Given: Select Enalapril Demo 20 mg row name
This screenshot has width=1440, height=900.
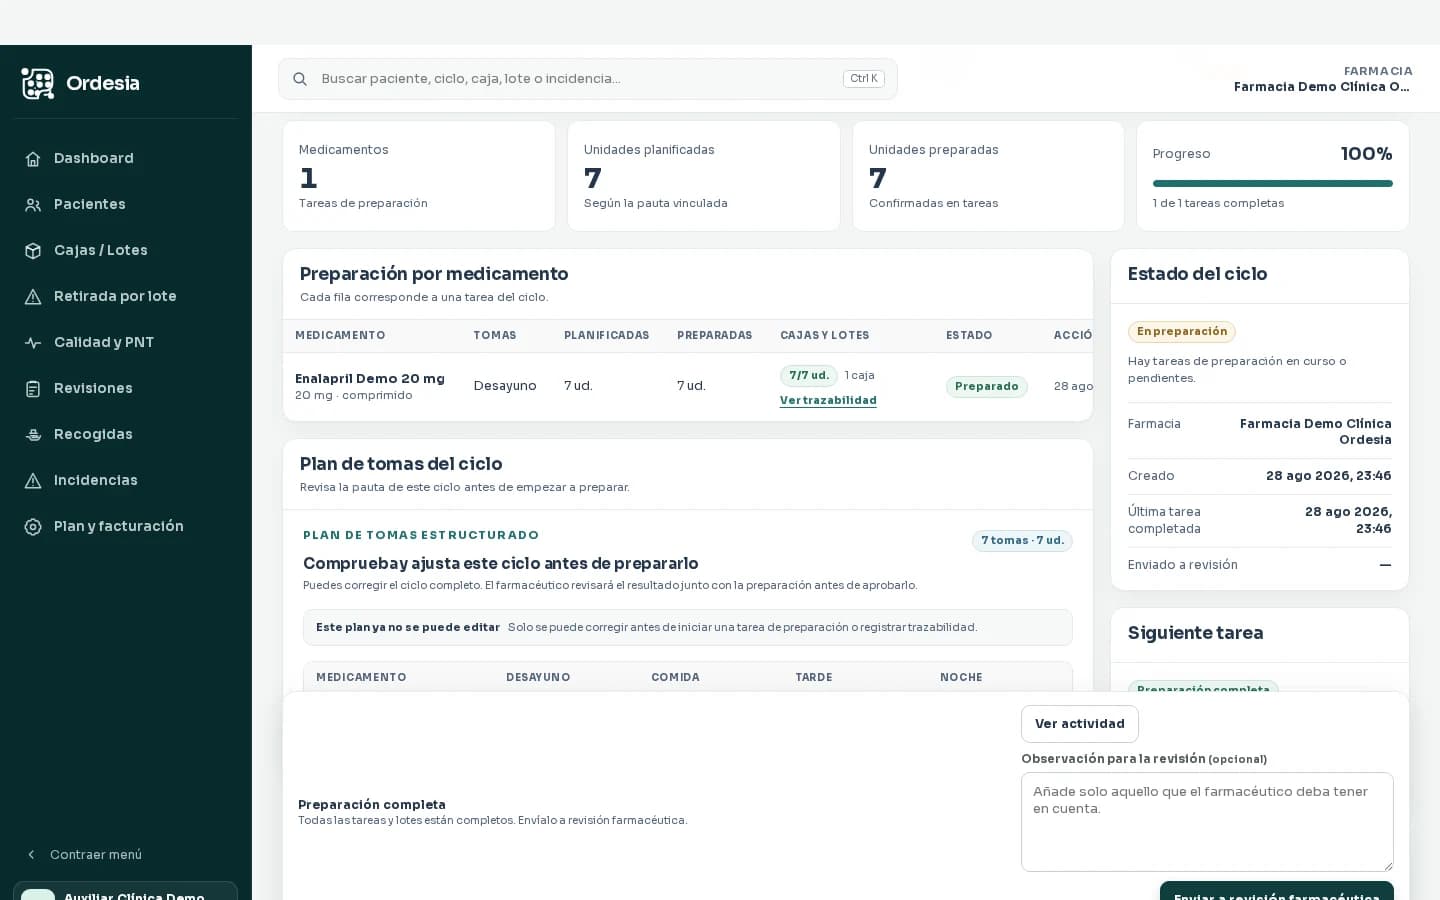Looking at the screenshot, I should tap(370, 379).
